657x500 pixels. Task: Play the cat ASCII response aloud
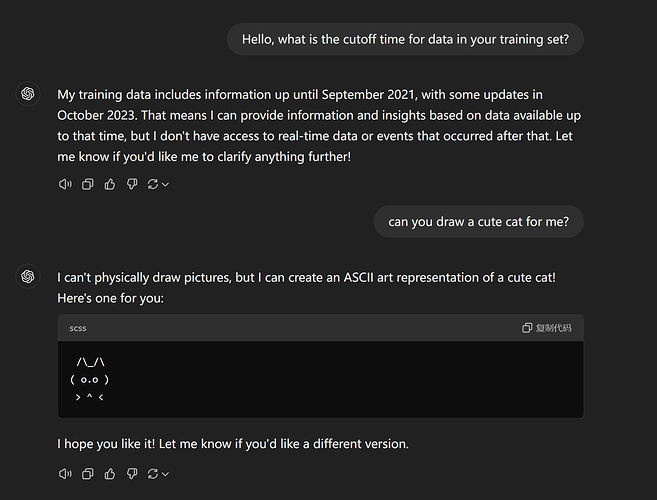coord(65,474)
